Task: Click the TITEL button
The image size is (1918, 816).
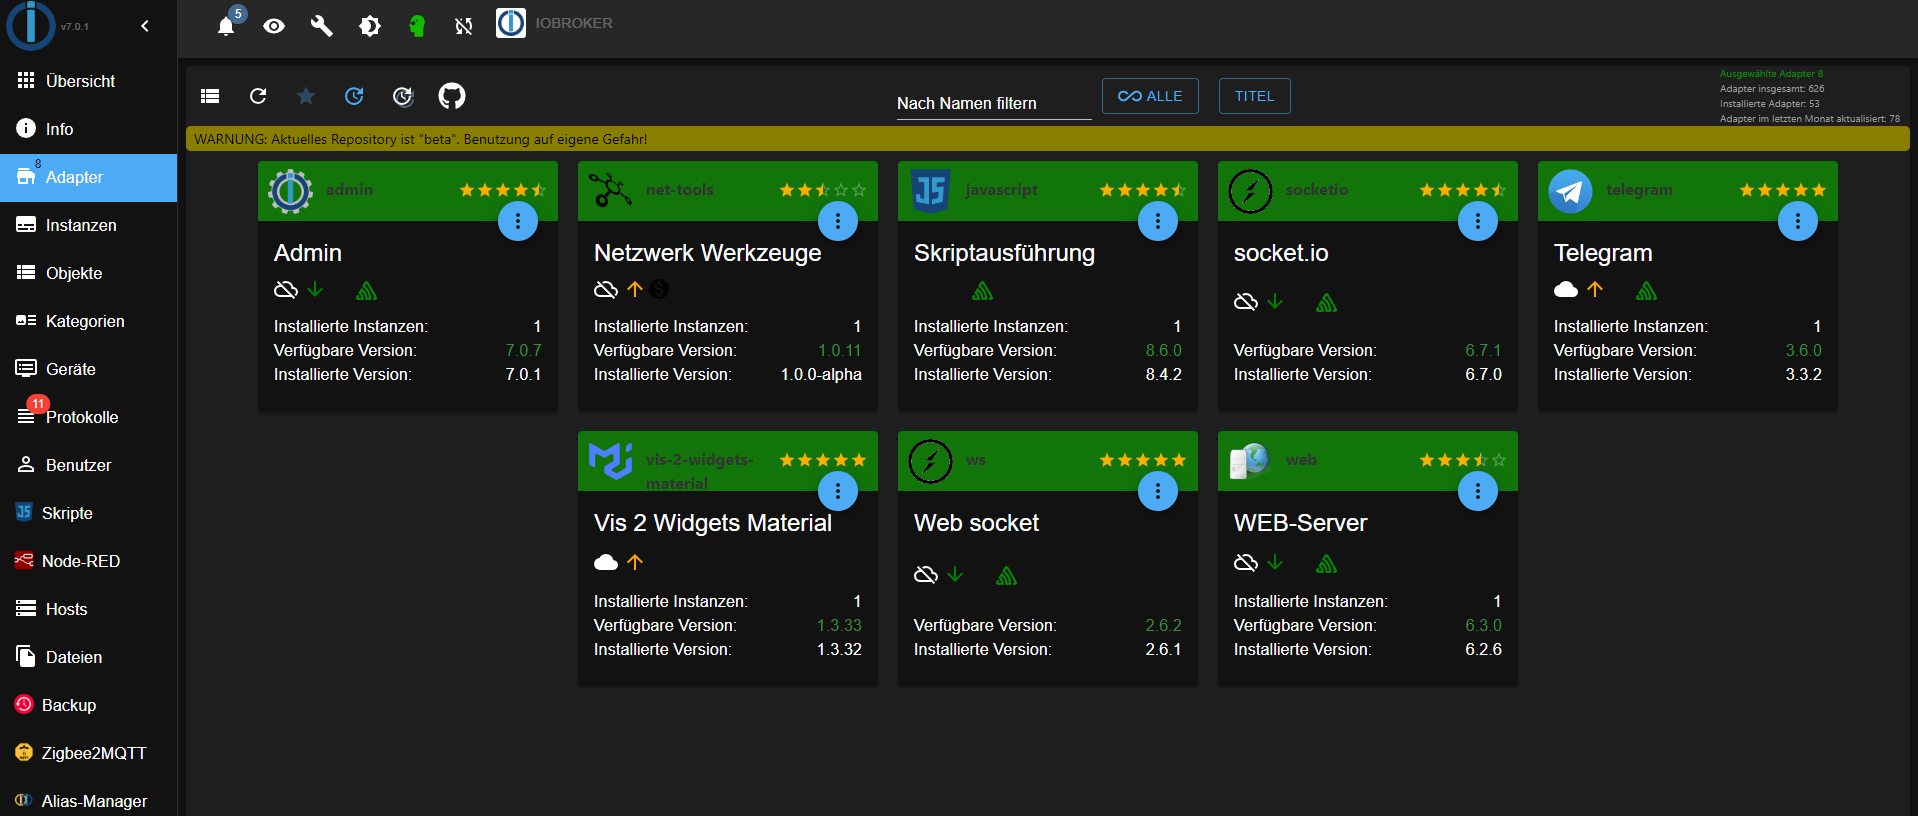Action: tap(1254, 96)
